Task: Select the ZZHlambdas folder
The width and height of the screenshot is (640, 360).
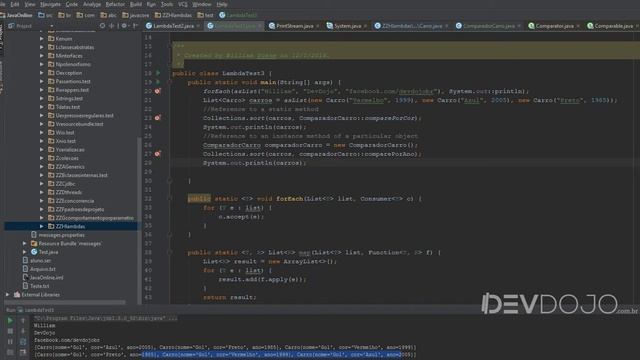Action: pyautogui.click(x=71, y=226)
